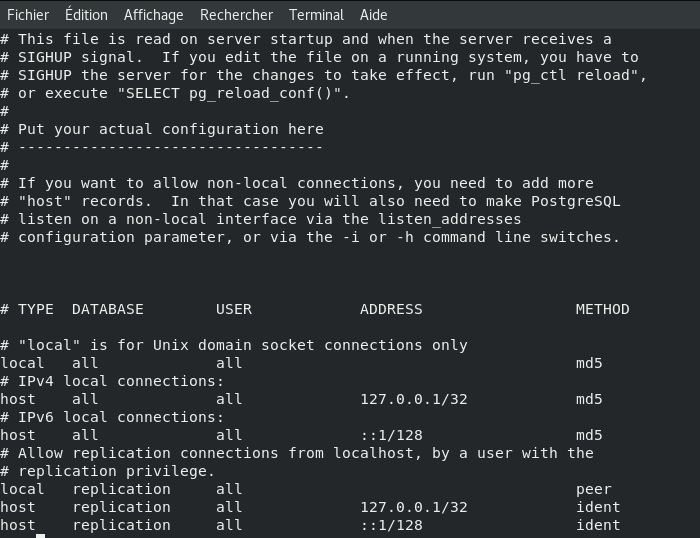Open the Fichier menu
Image resolution: width=700 pixels, height=538 pixels.
(x=28, y=15)
